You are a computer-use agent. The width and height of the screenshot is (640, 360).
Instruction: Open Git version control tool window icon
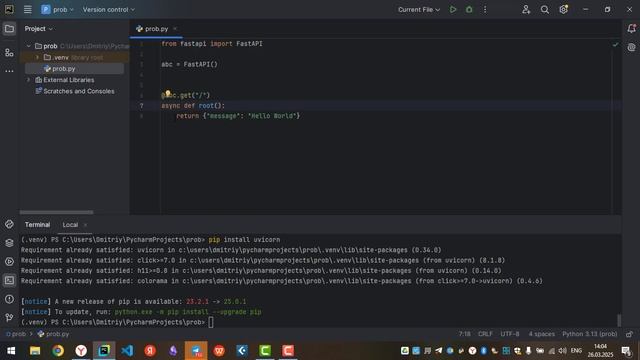tap(9, 318)
